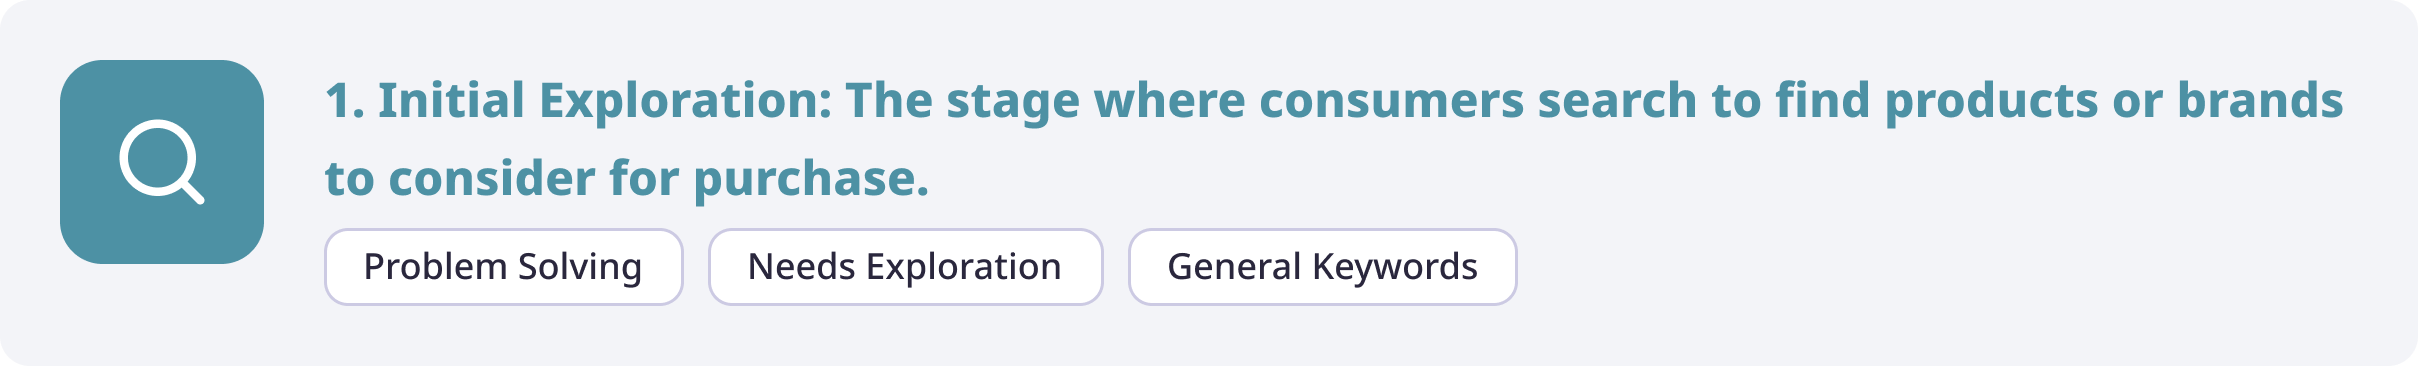Click the white magnifying glass search icon

pyautogui.click(x=162, y=162)
